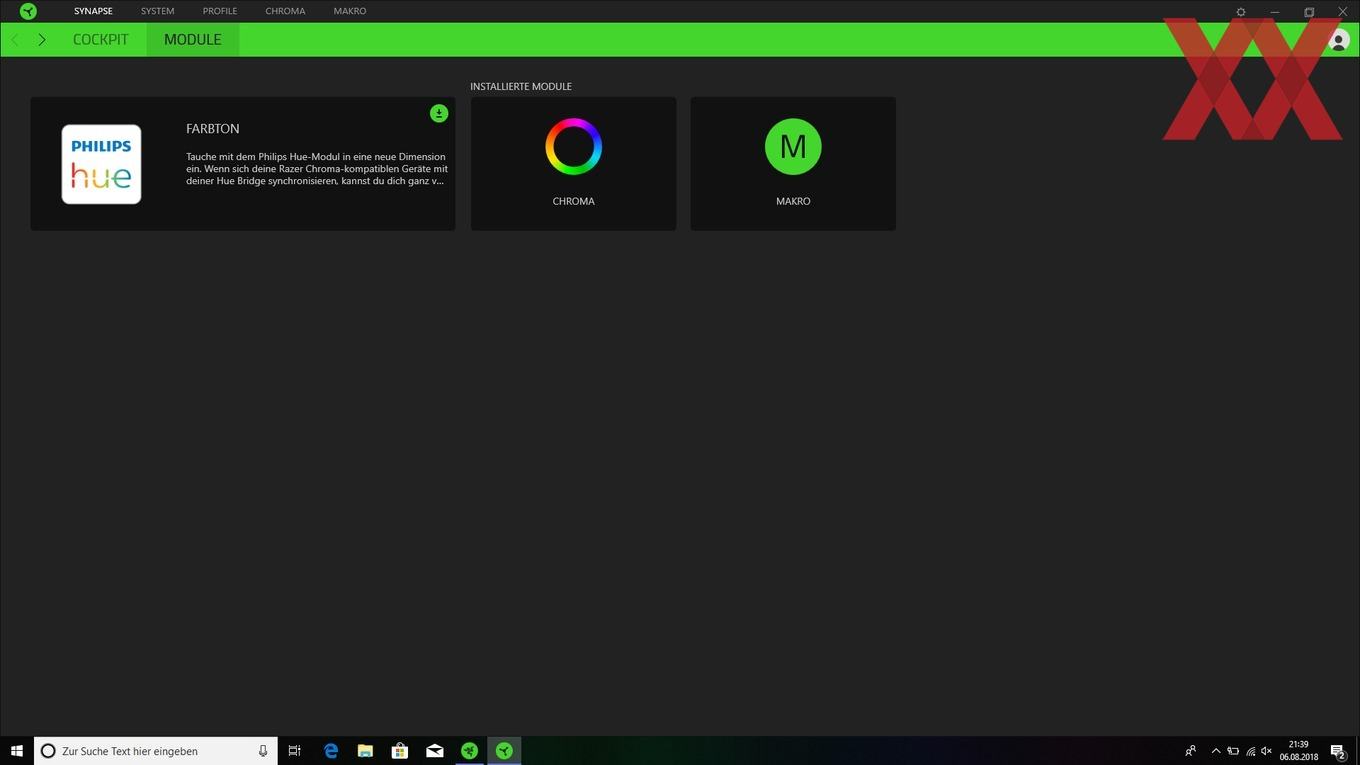Download the Philips Hue module
Screen dimensions: 1360x765
439,113
